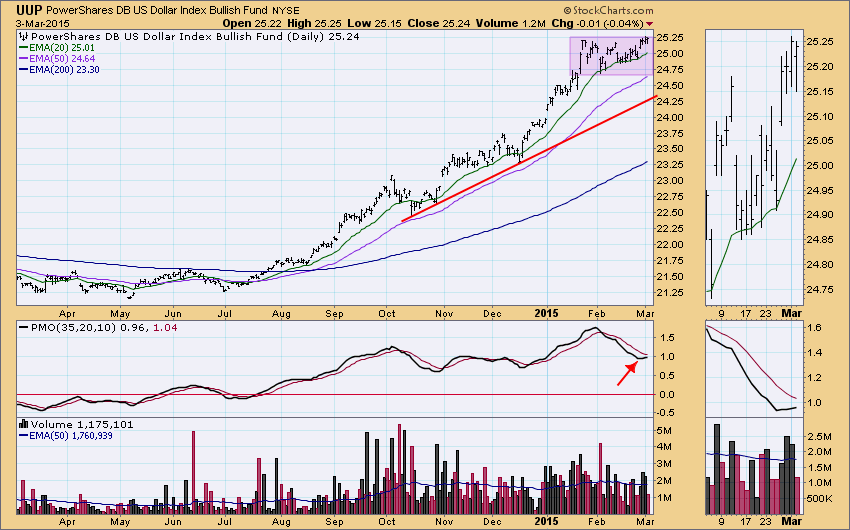Click the 24.85 label on zoomed price axis
This screenshot has width=850, height=530.
[819, 240]
